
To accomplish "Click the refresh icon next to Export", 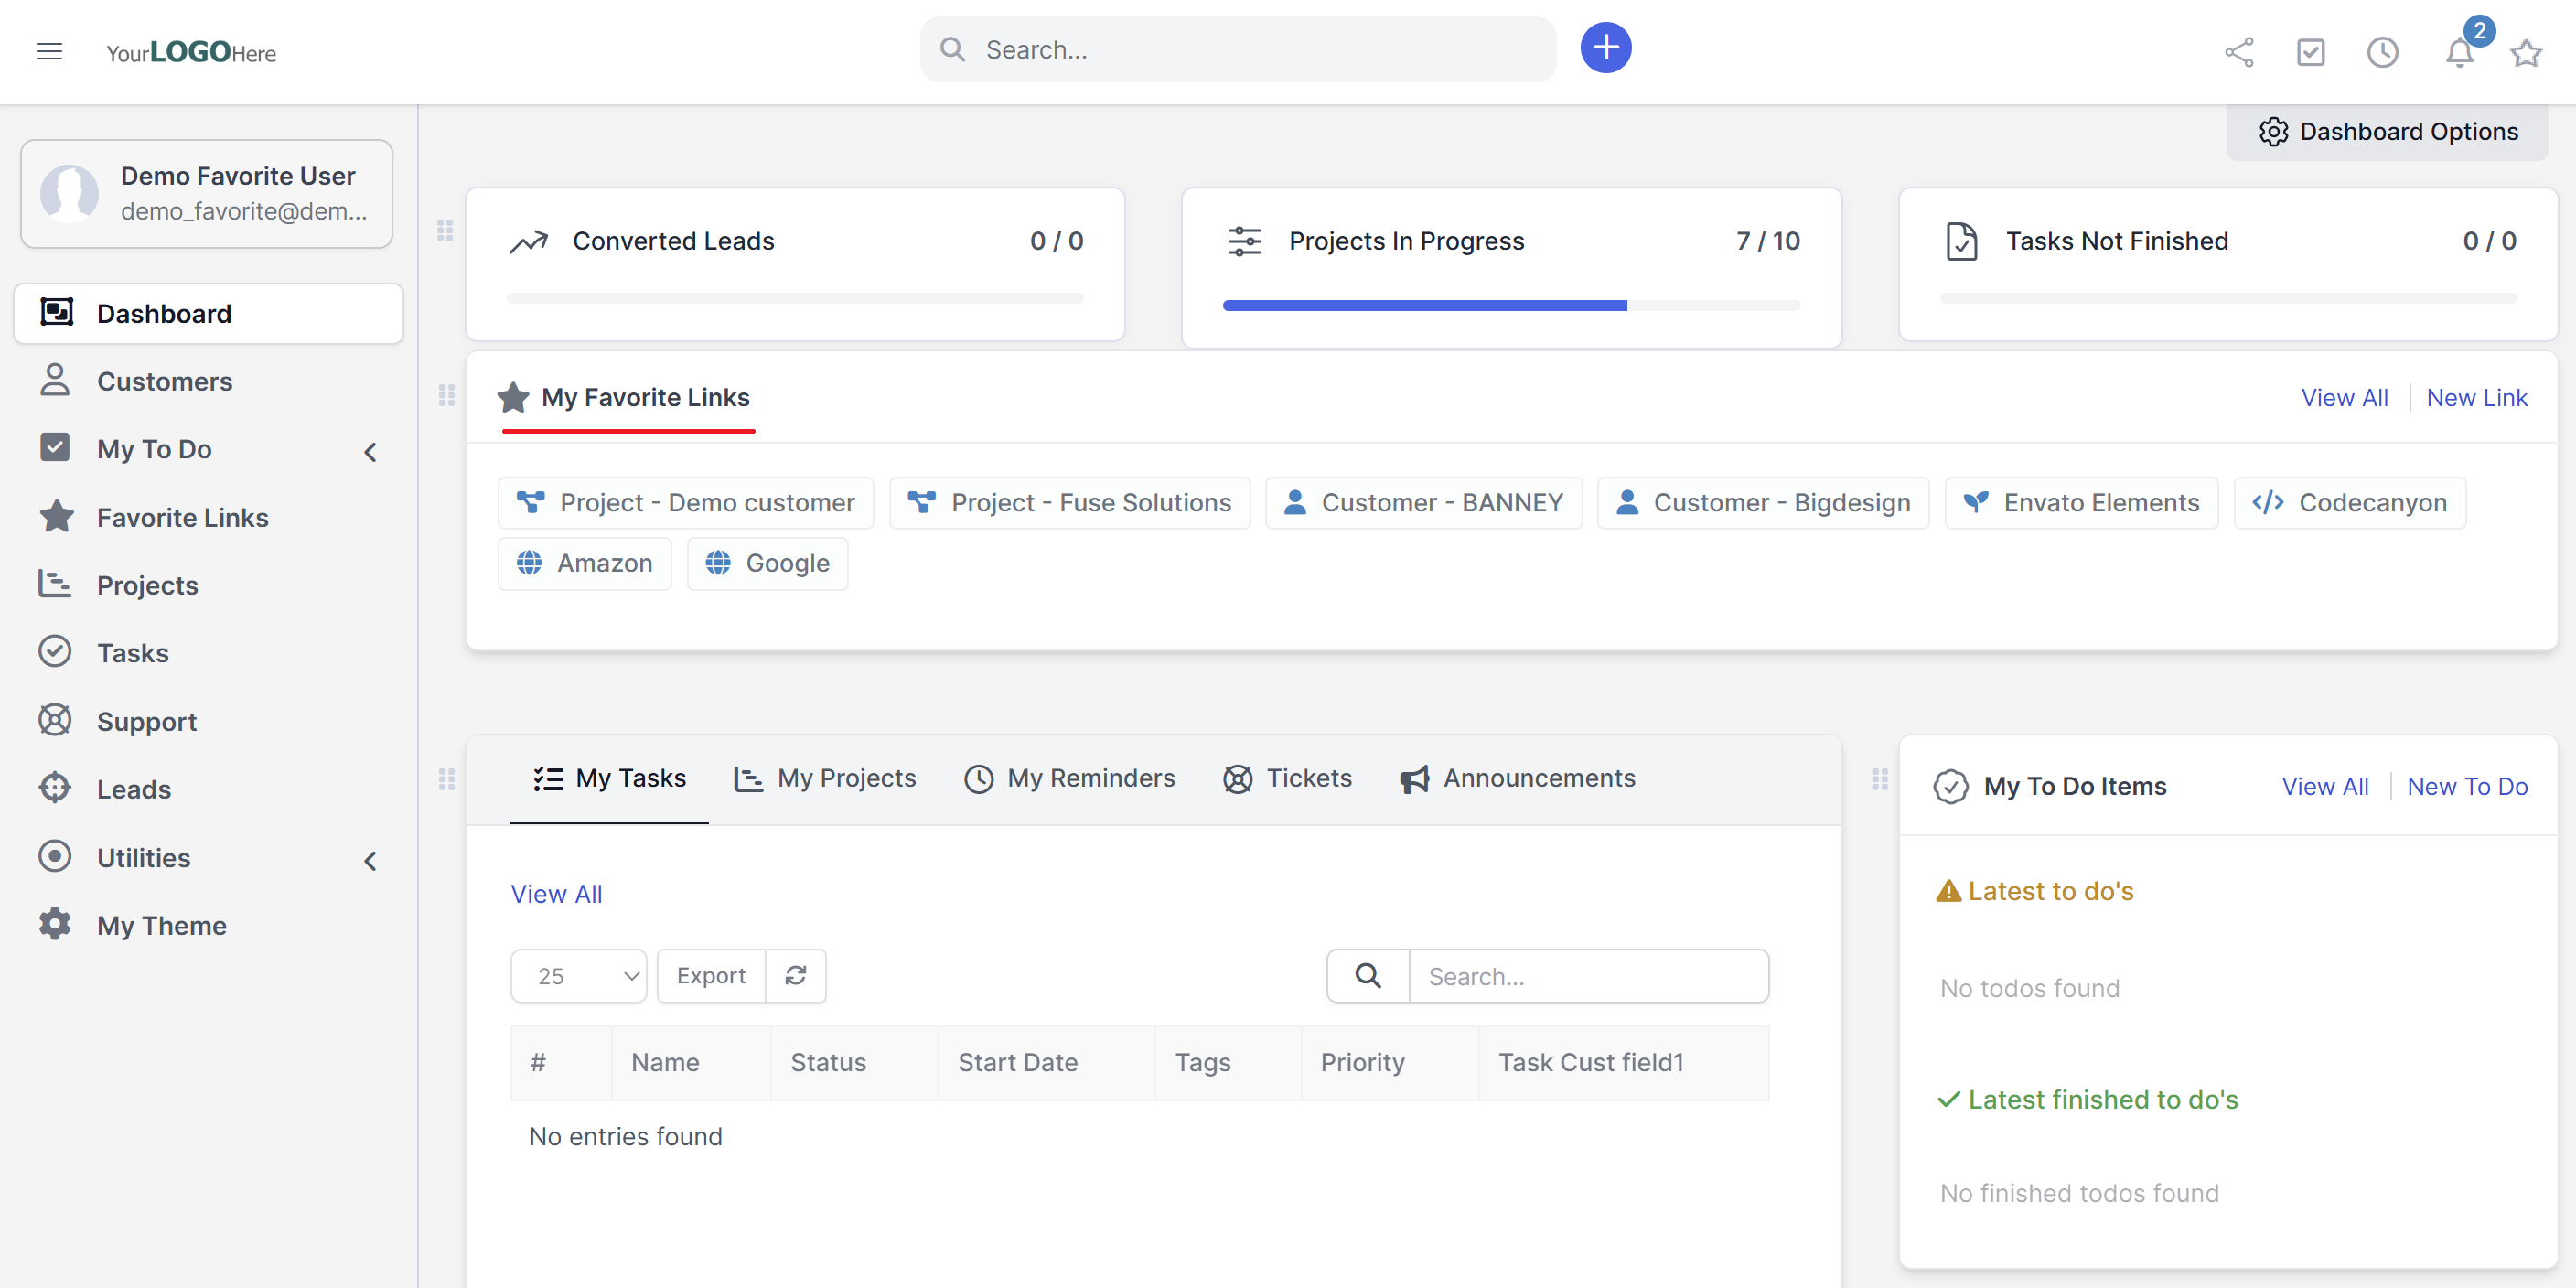I will [795, 975].
